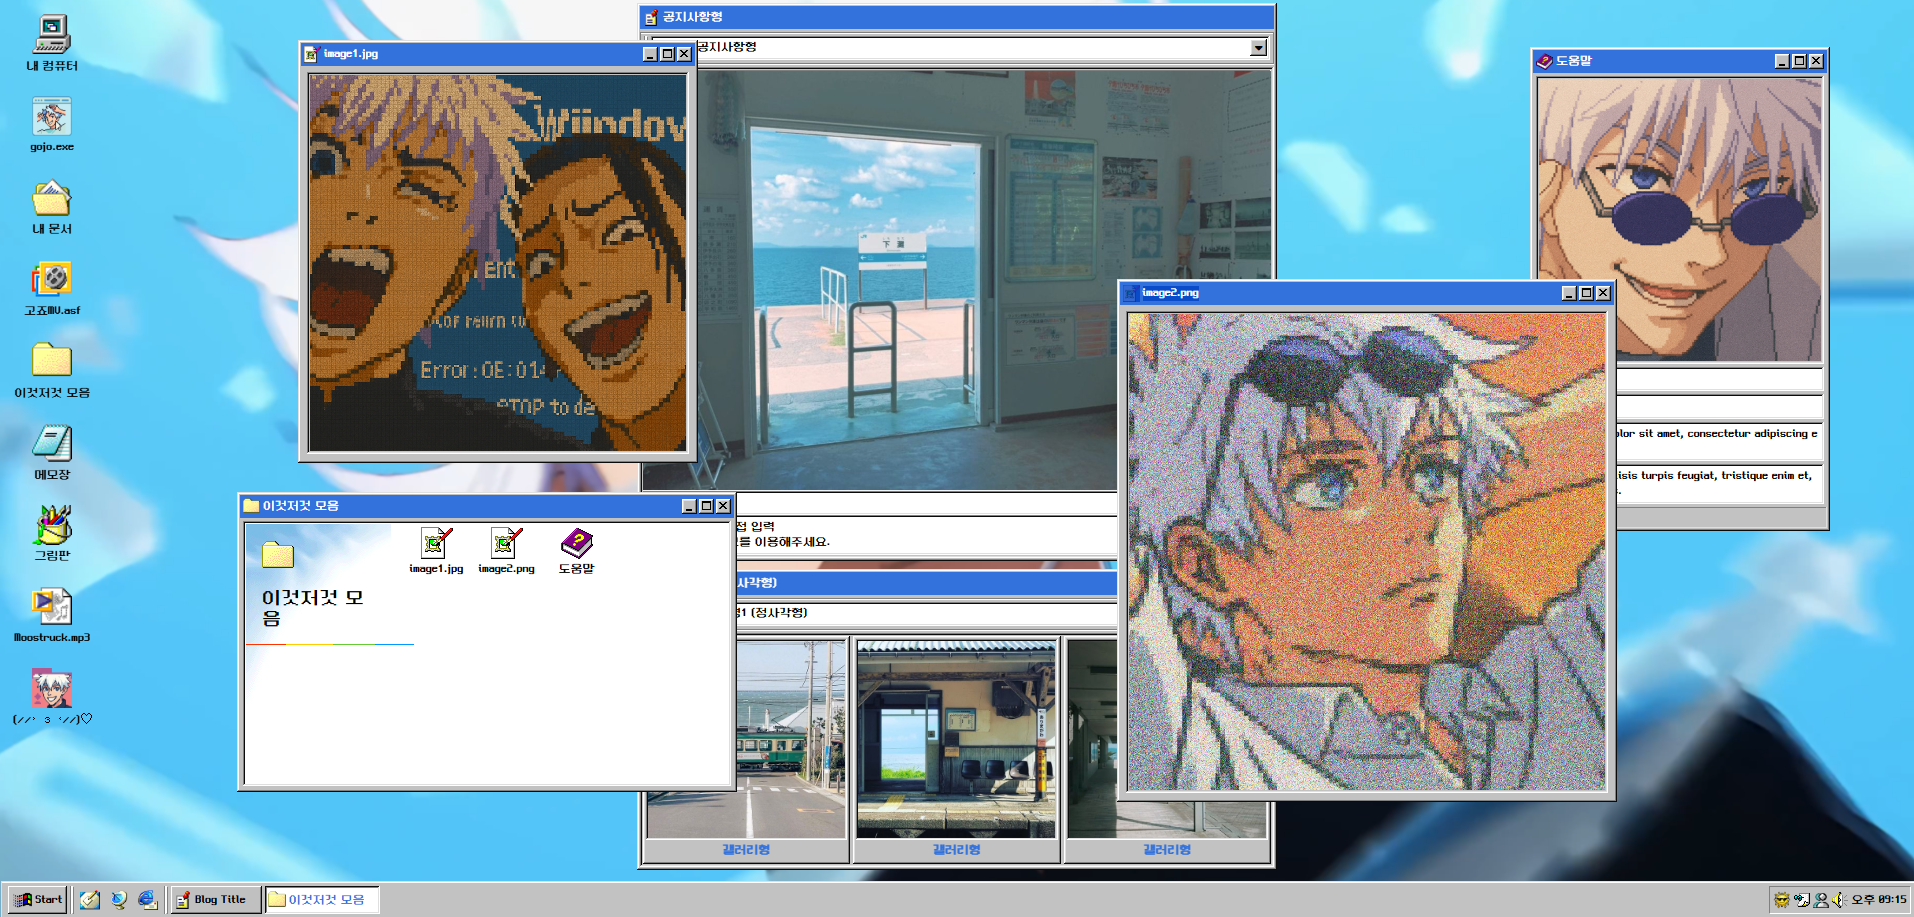
Task: Maximize the image2.png window
Action: click(1586, 293)
